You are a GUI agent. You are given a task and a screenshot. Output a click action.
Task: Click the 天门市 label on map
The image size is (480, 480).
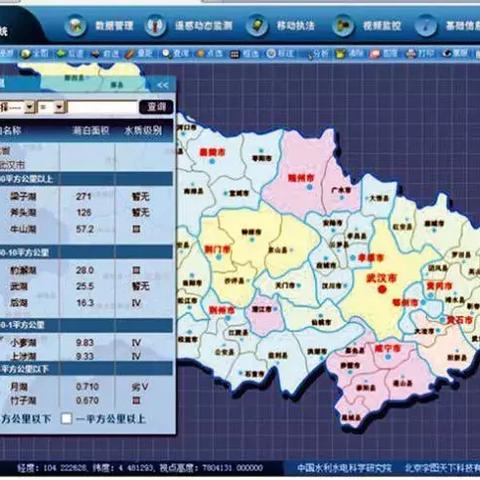pyautogui.click(x=285, y=286)
